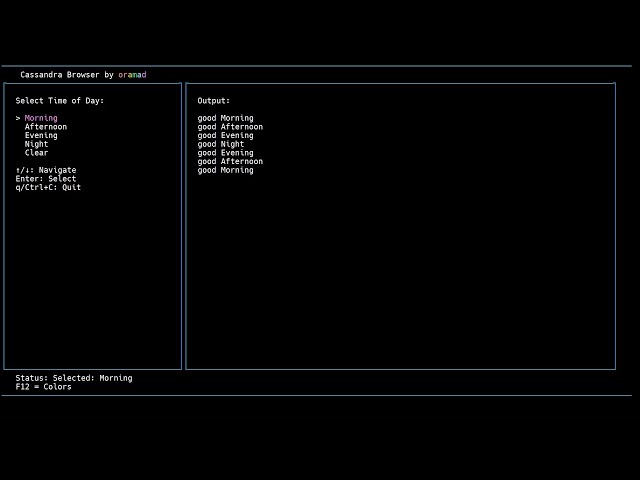Click the first 'good Afternoon' output line

pos(230,127)
